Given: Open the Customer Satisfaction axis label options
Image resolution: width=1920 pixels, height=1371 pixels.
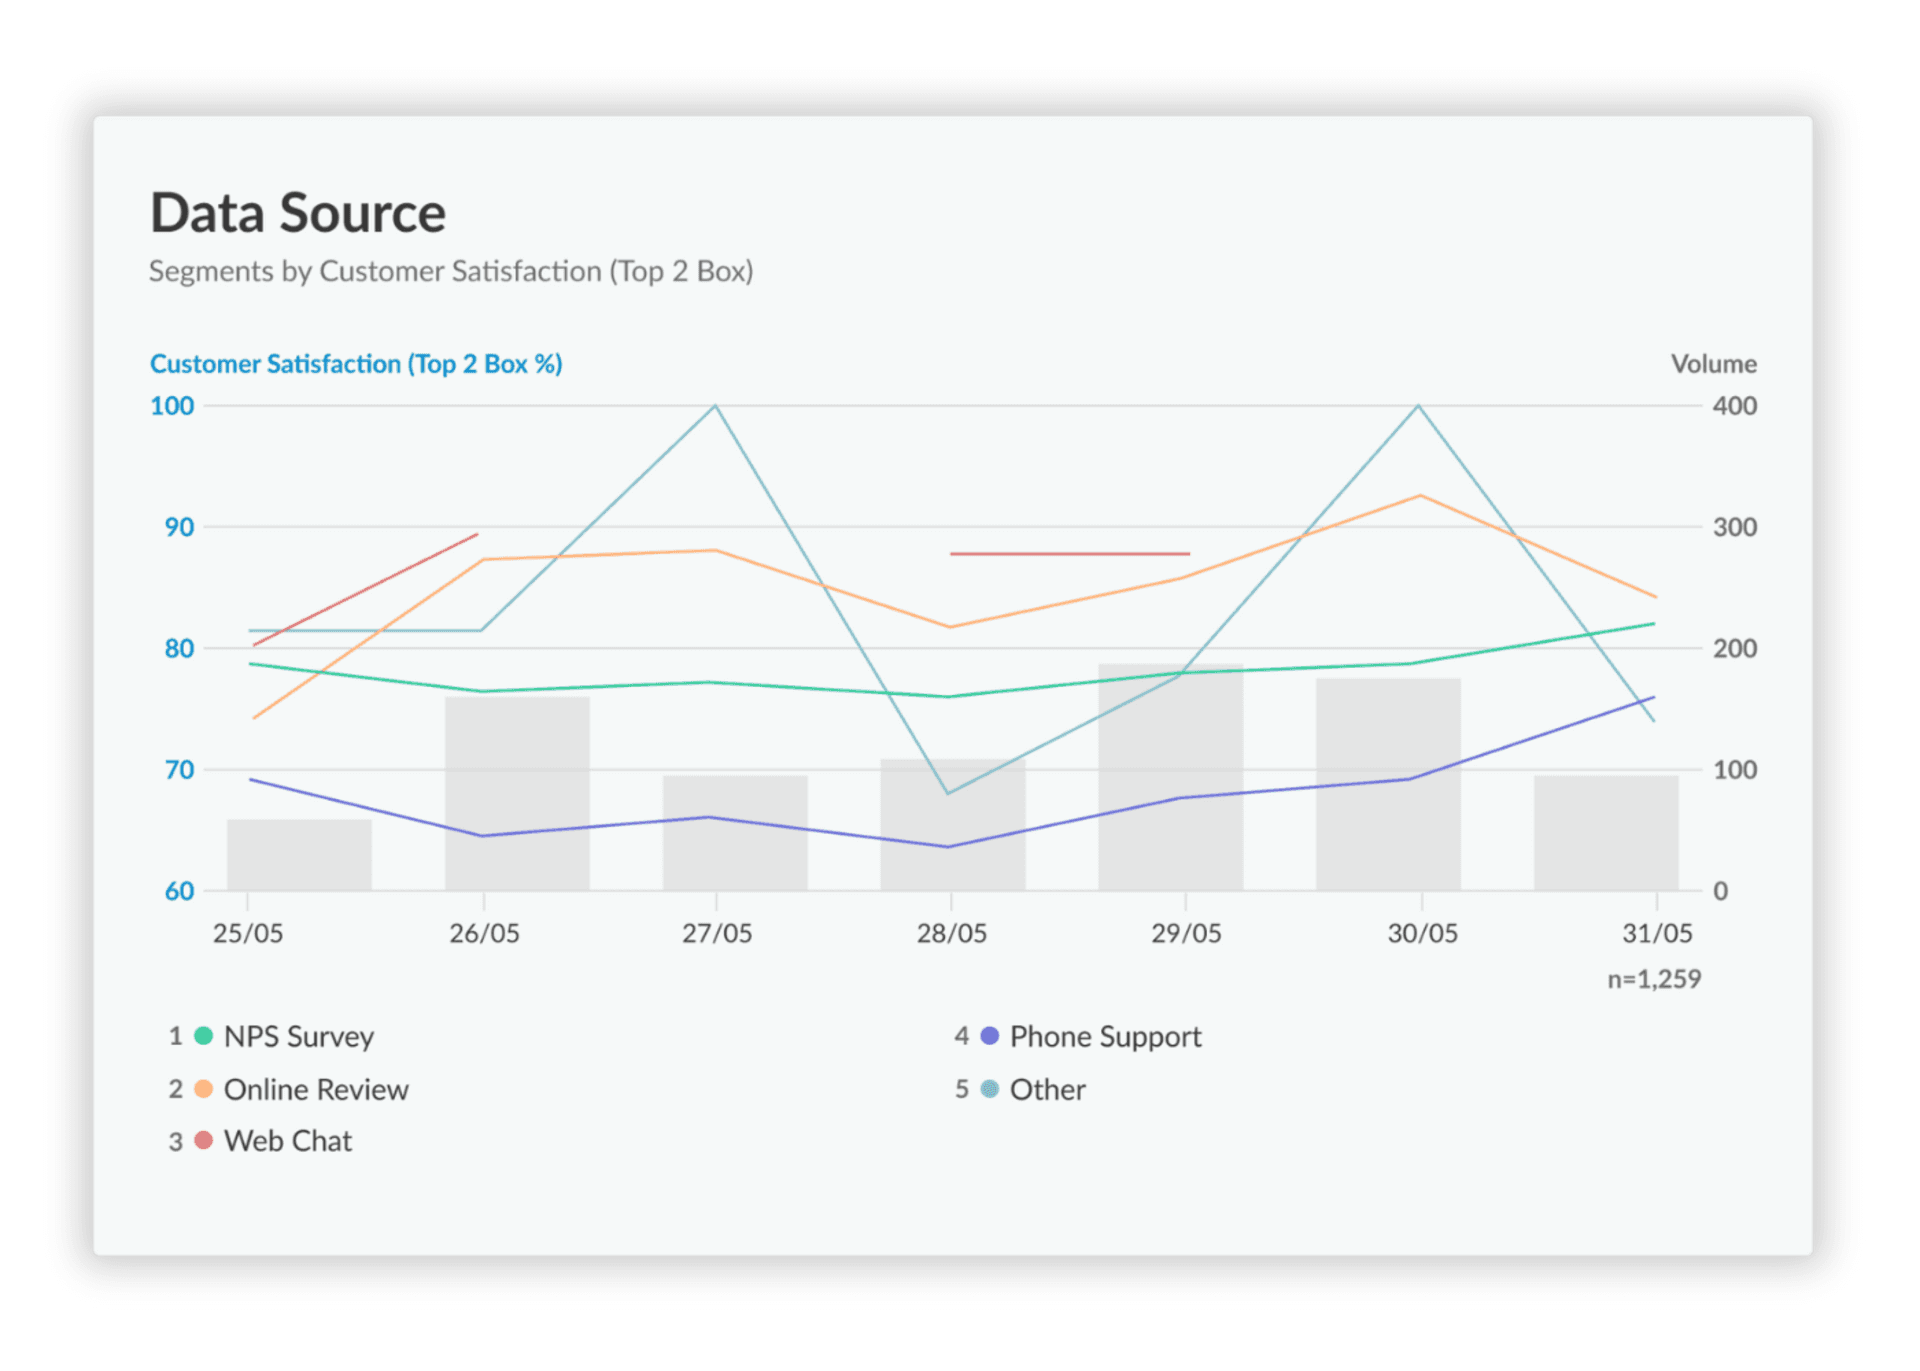Looking at the screenshot, I should pos(356,364).
